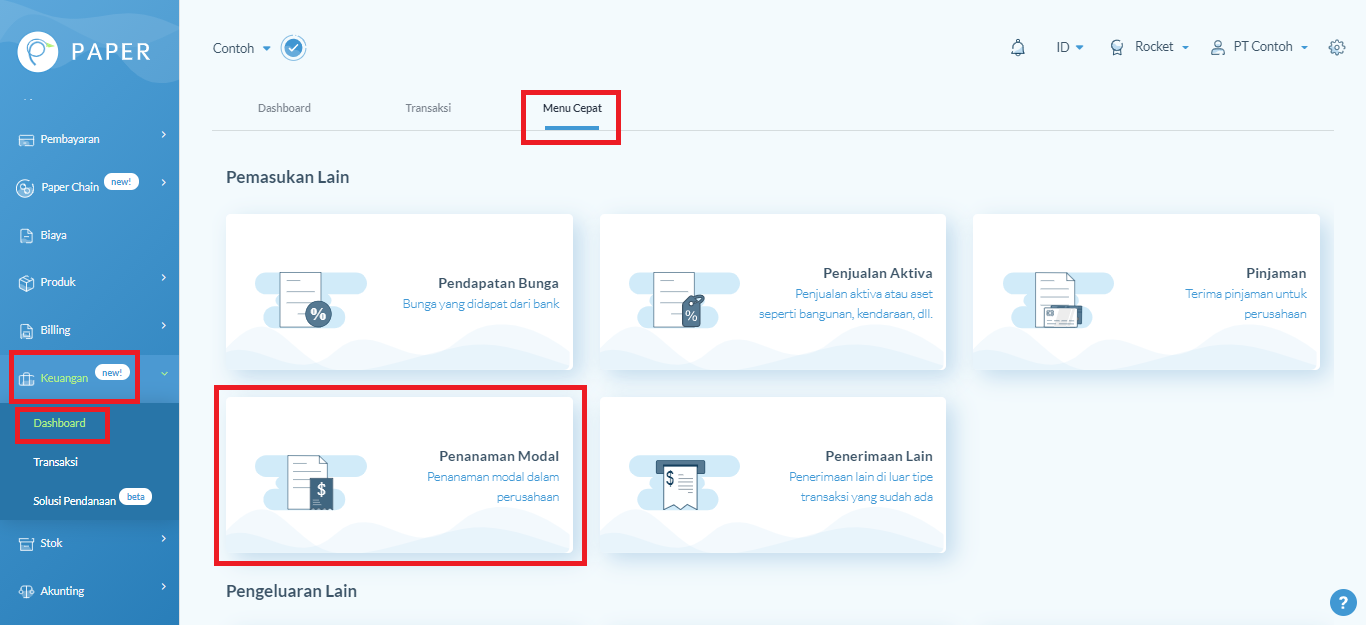The height and width of the screenshot is (625, 1366).
Task: Open the Penjualan Aktiva card
Action: [773, 292]
